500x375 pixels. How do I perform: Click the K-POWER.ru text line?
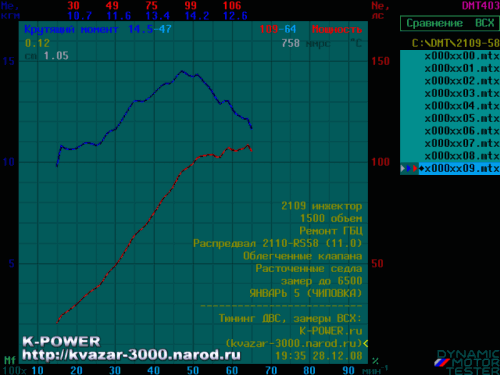(330, 331)
